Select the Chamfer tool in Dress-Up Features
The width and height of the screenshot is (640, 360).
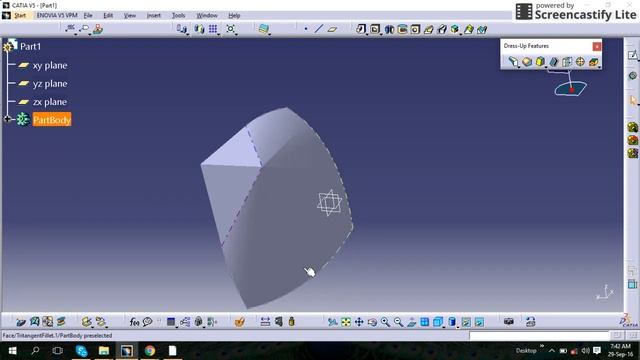coord(527,62)
